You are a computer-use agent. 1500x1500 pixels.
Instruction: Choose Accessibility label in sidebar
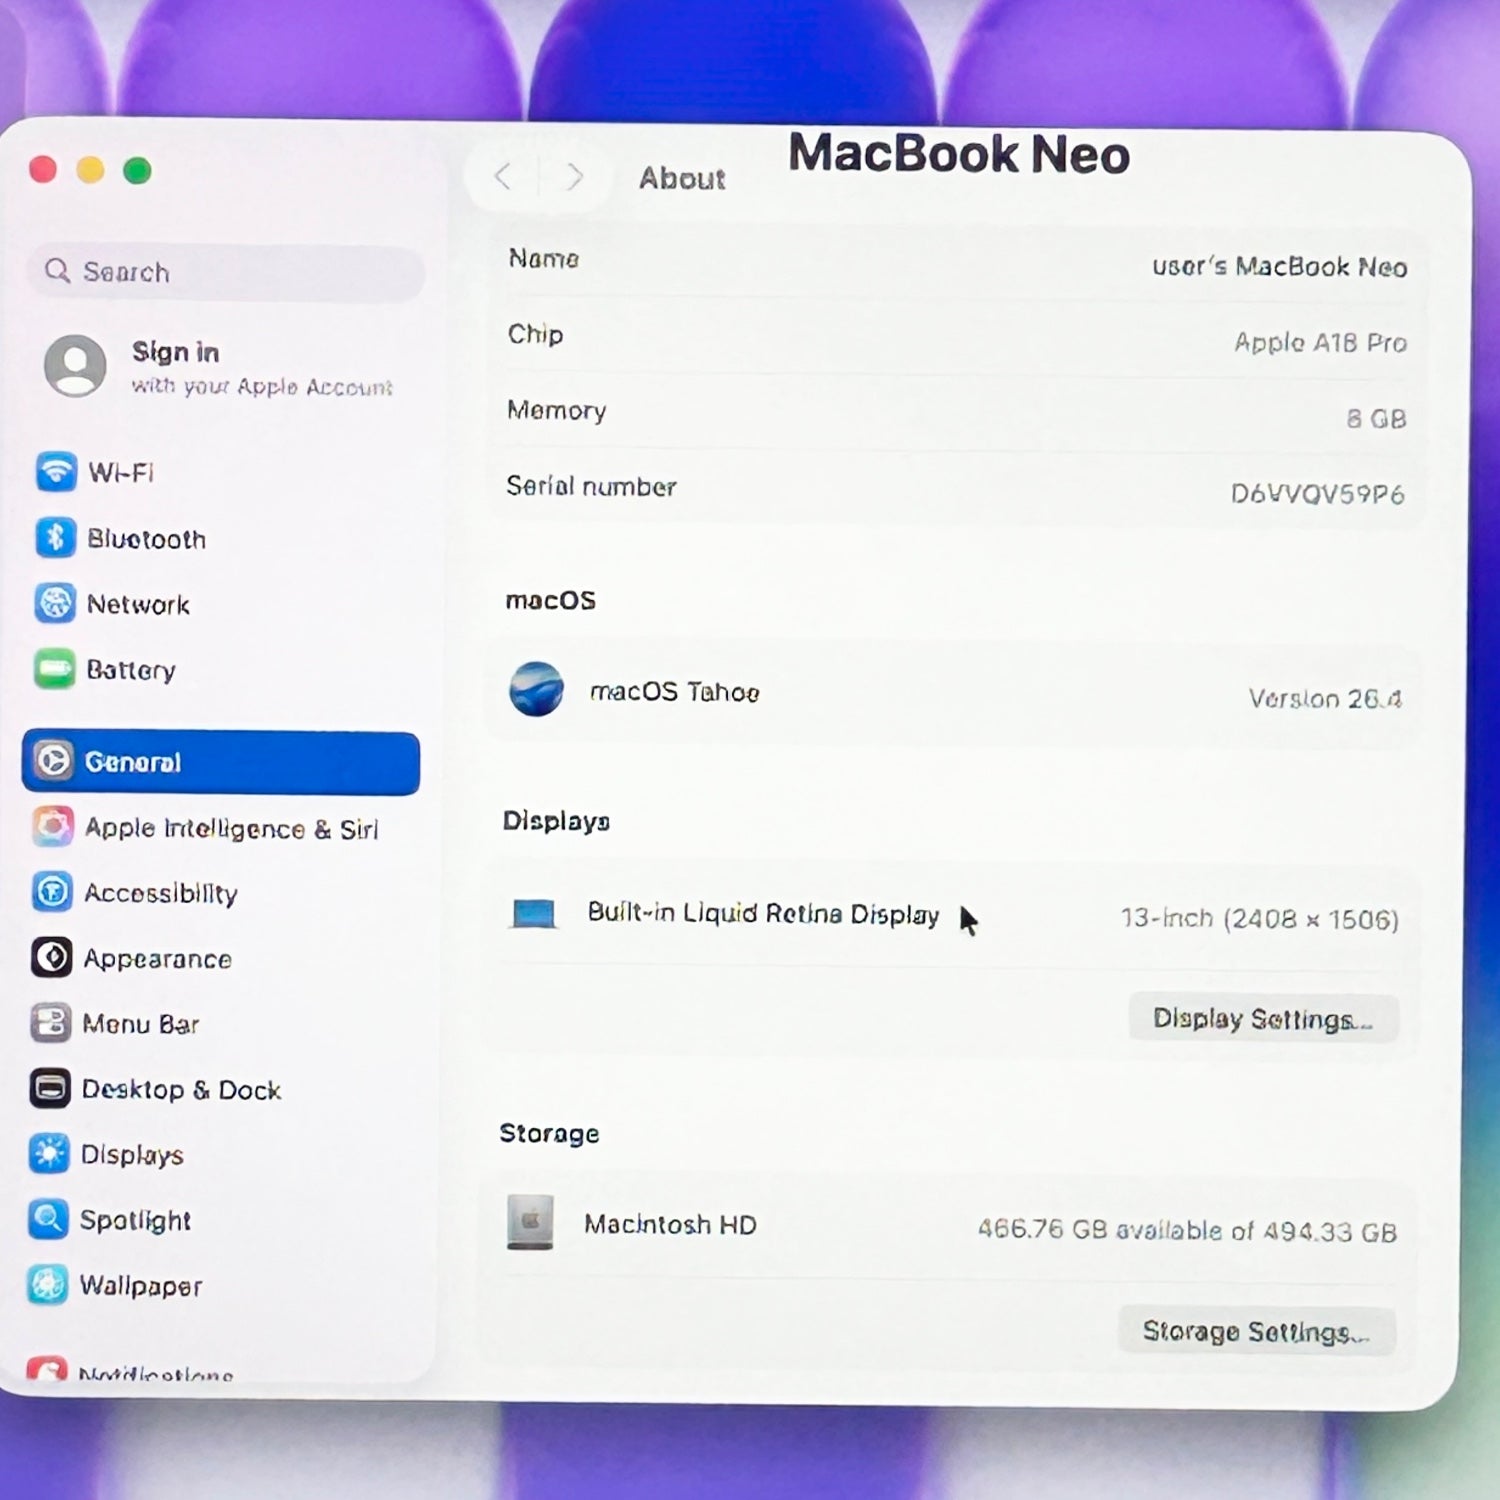click(x=161, y=893)
